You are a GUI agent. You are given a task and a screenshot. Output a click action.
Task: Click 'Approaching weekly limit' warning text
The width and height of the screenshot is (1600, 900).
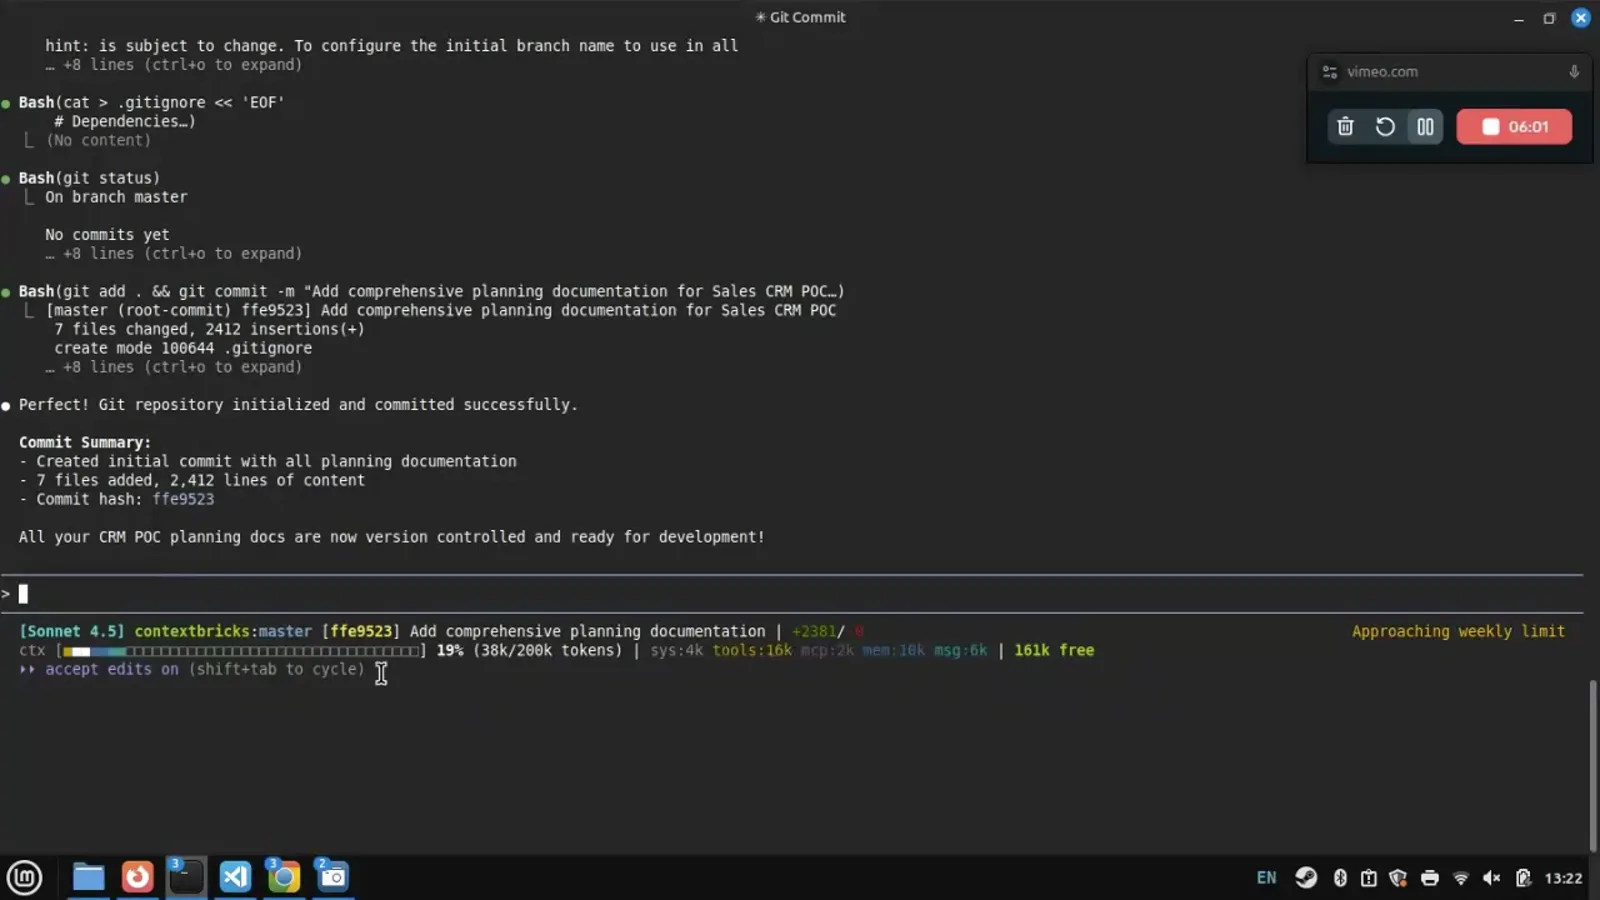[x=1458, y=631]
